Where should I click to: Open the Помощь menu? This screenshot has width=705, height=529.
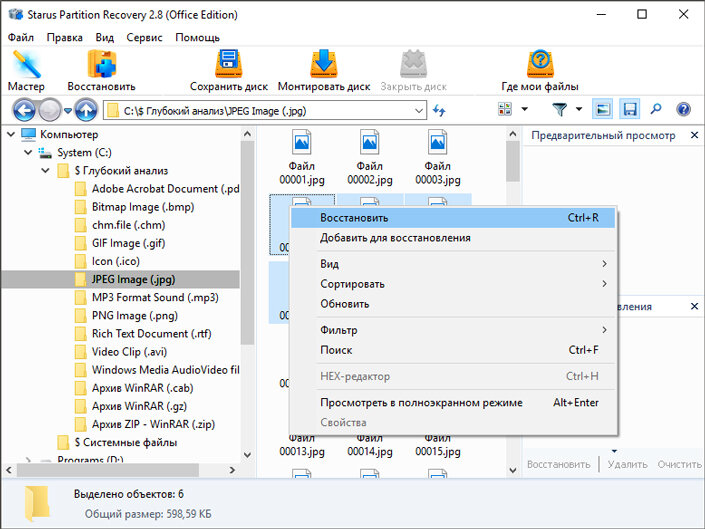click(x=197, y=38)
